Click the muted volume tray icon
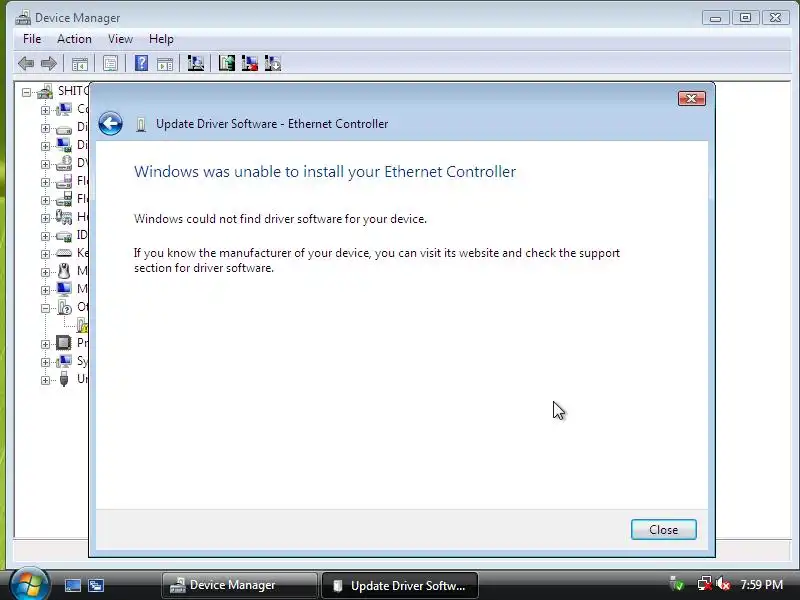Viewport: 800px width, 600px height. 722,584
